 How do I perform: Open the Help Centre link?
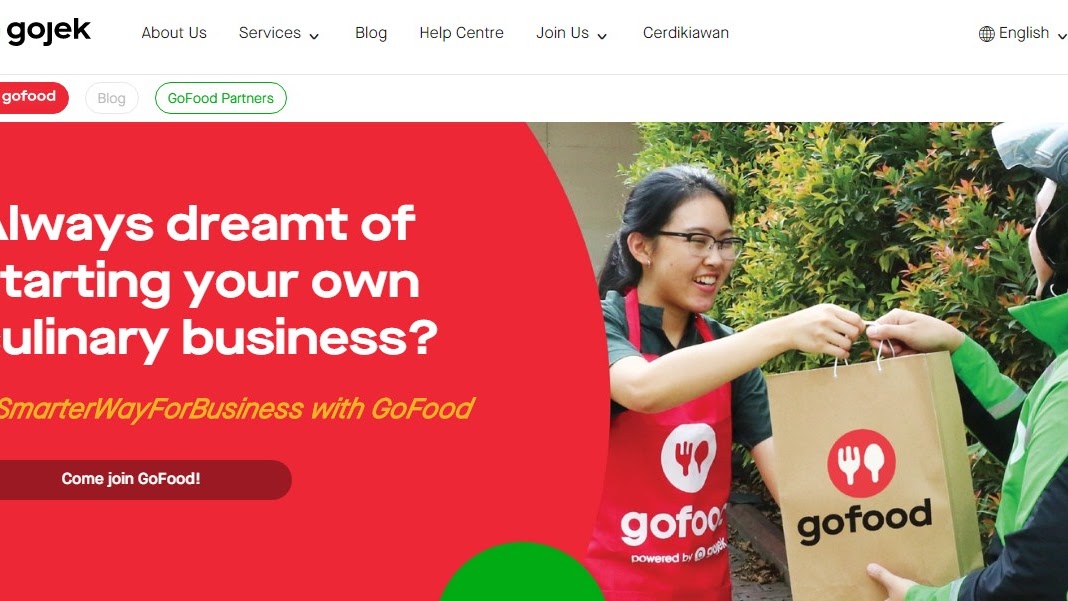(x=461, y=33)
